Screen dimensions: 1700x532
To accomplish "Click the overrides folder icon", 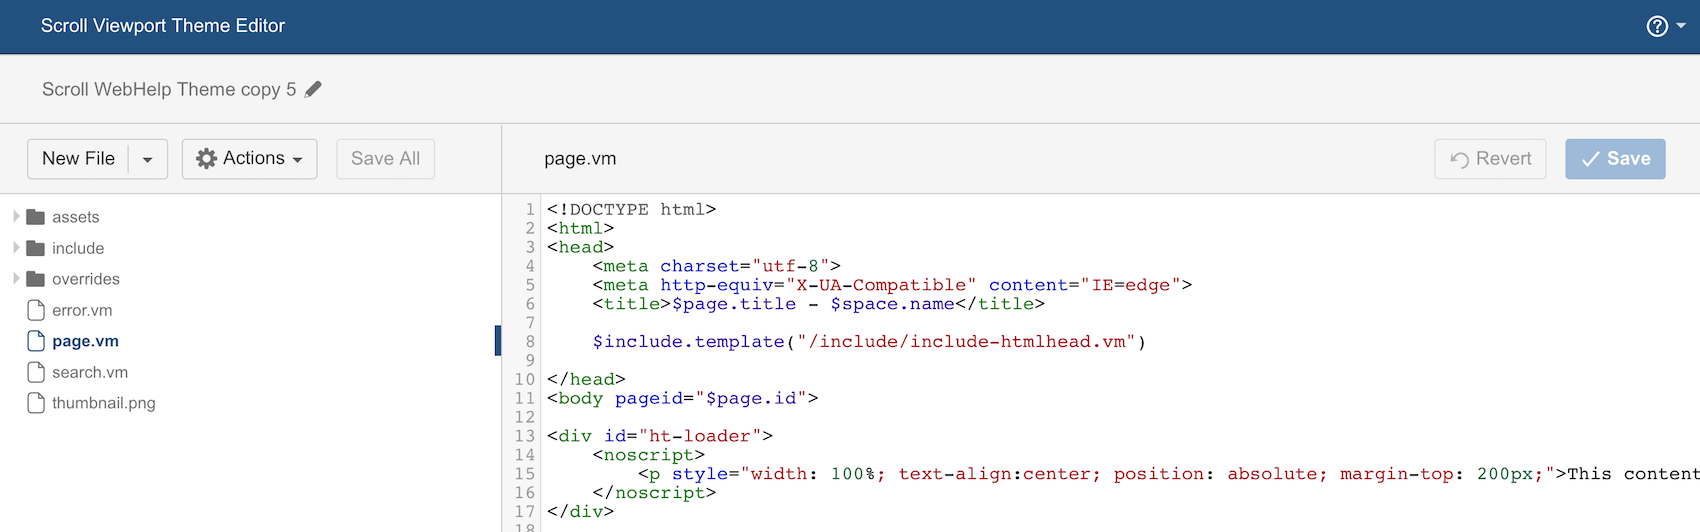I will point(36,279).
